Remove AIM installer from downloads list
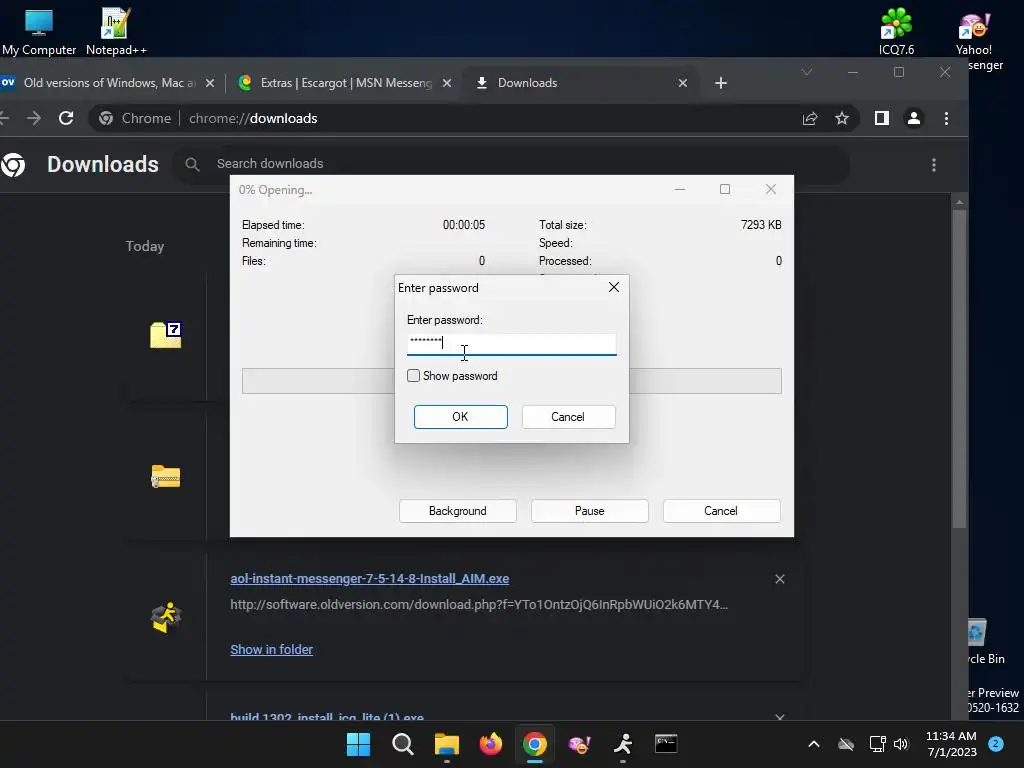Image resolution: width=1024 pixels, height=768 pixels. point(780,579)
